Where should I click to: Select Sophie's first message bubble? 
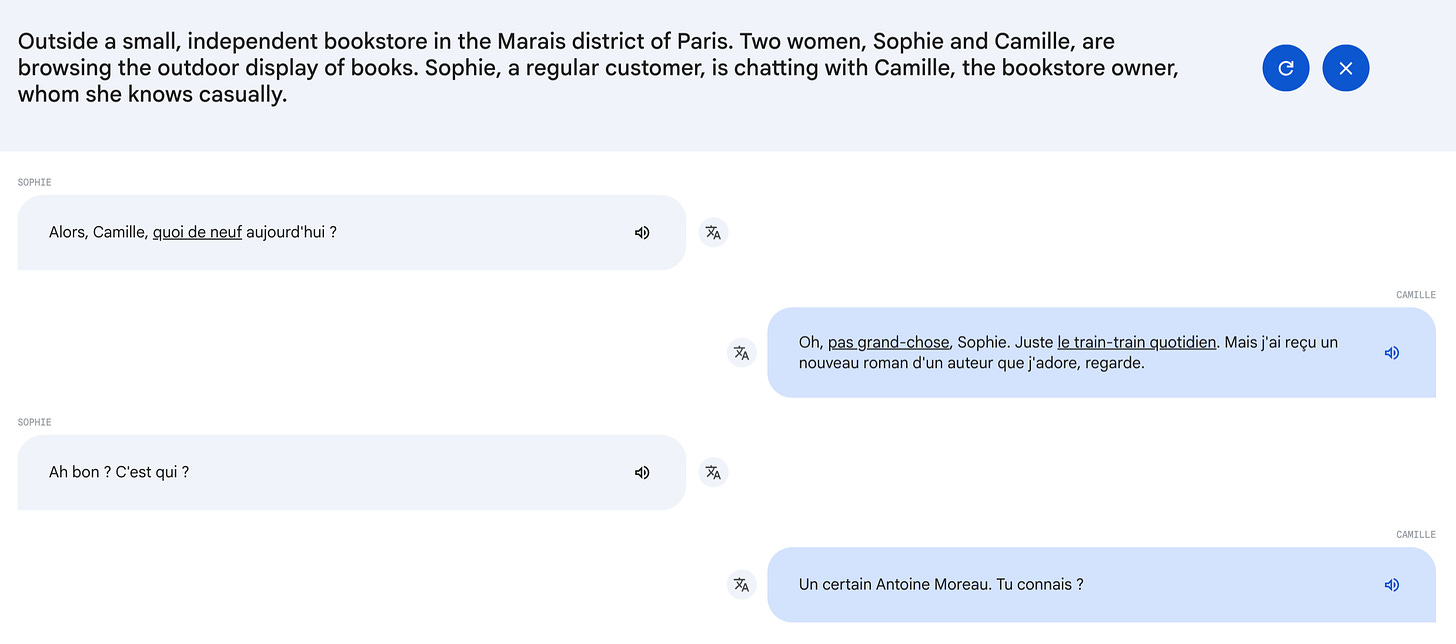[x=352, y=232]
